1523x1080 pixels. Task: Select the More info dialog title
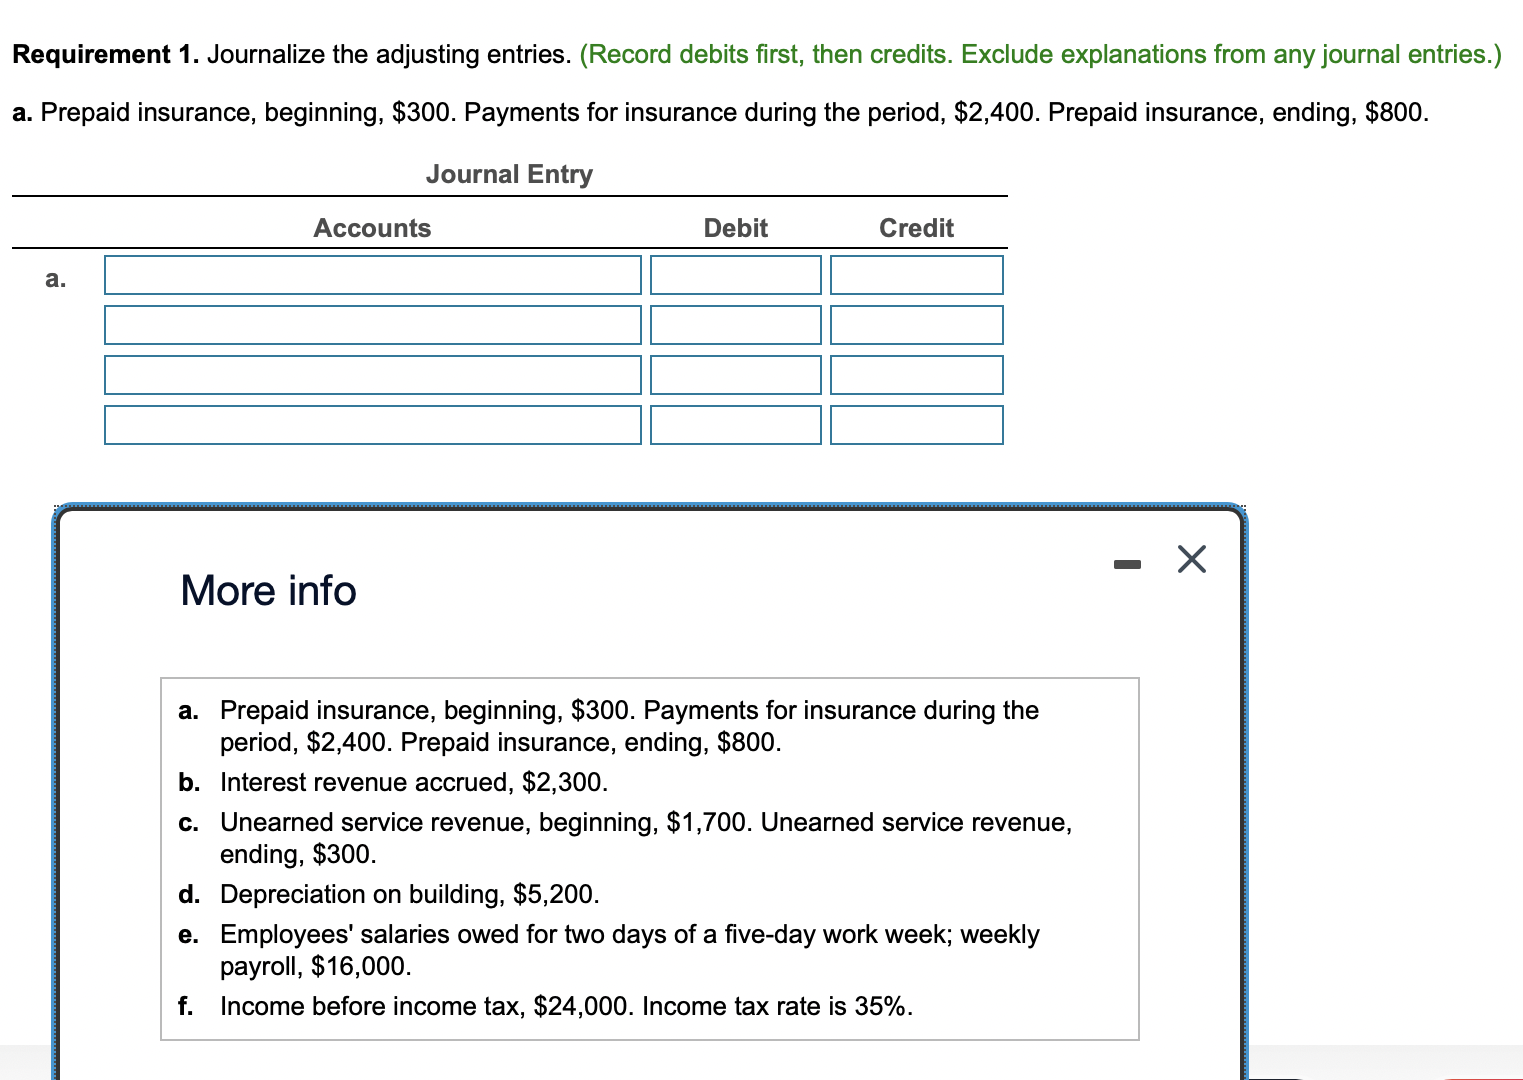(267, 590)
